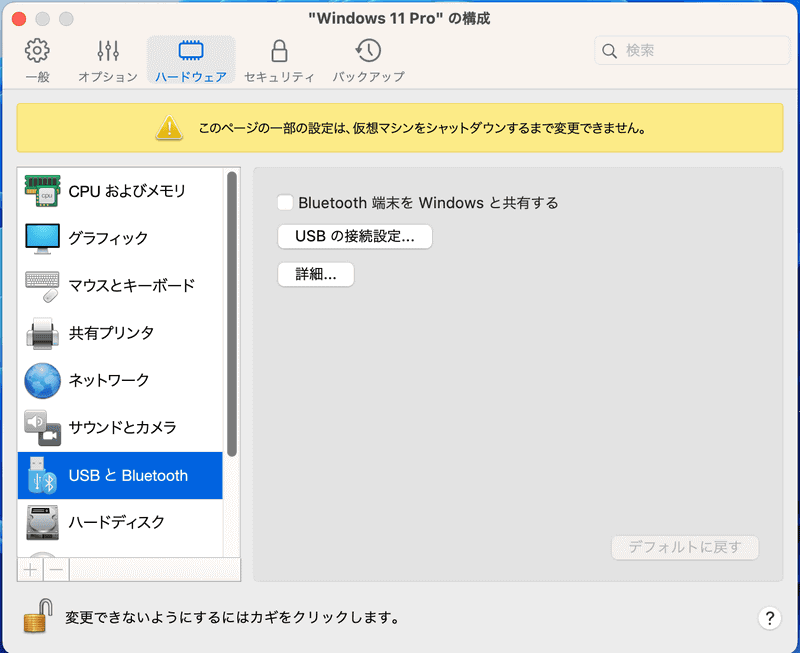The image size is (800, 653).
Task: Click the デフォルトに戻す button
Action: 685,547
